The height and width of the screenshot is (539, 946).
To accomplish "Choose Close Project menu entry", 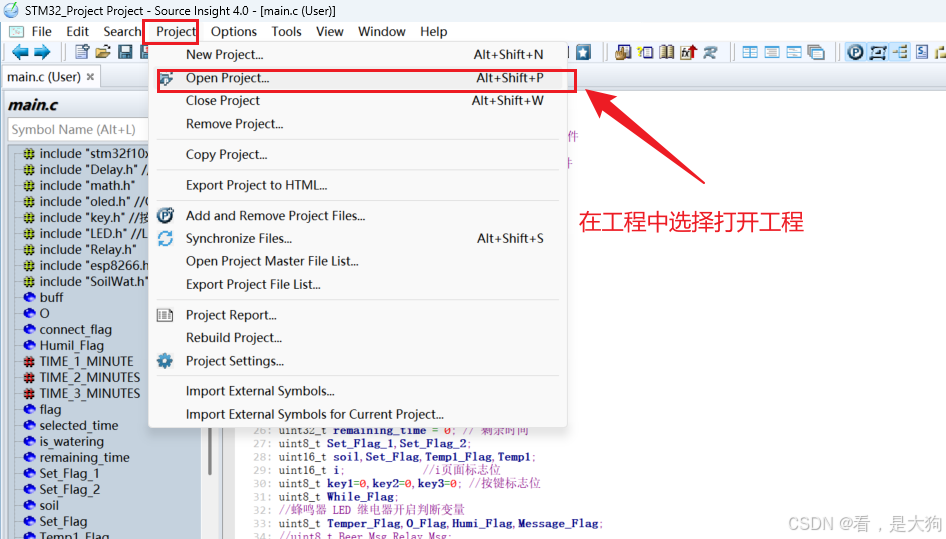I will 357,101.
